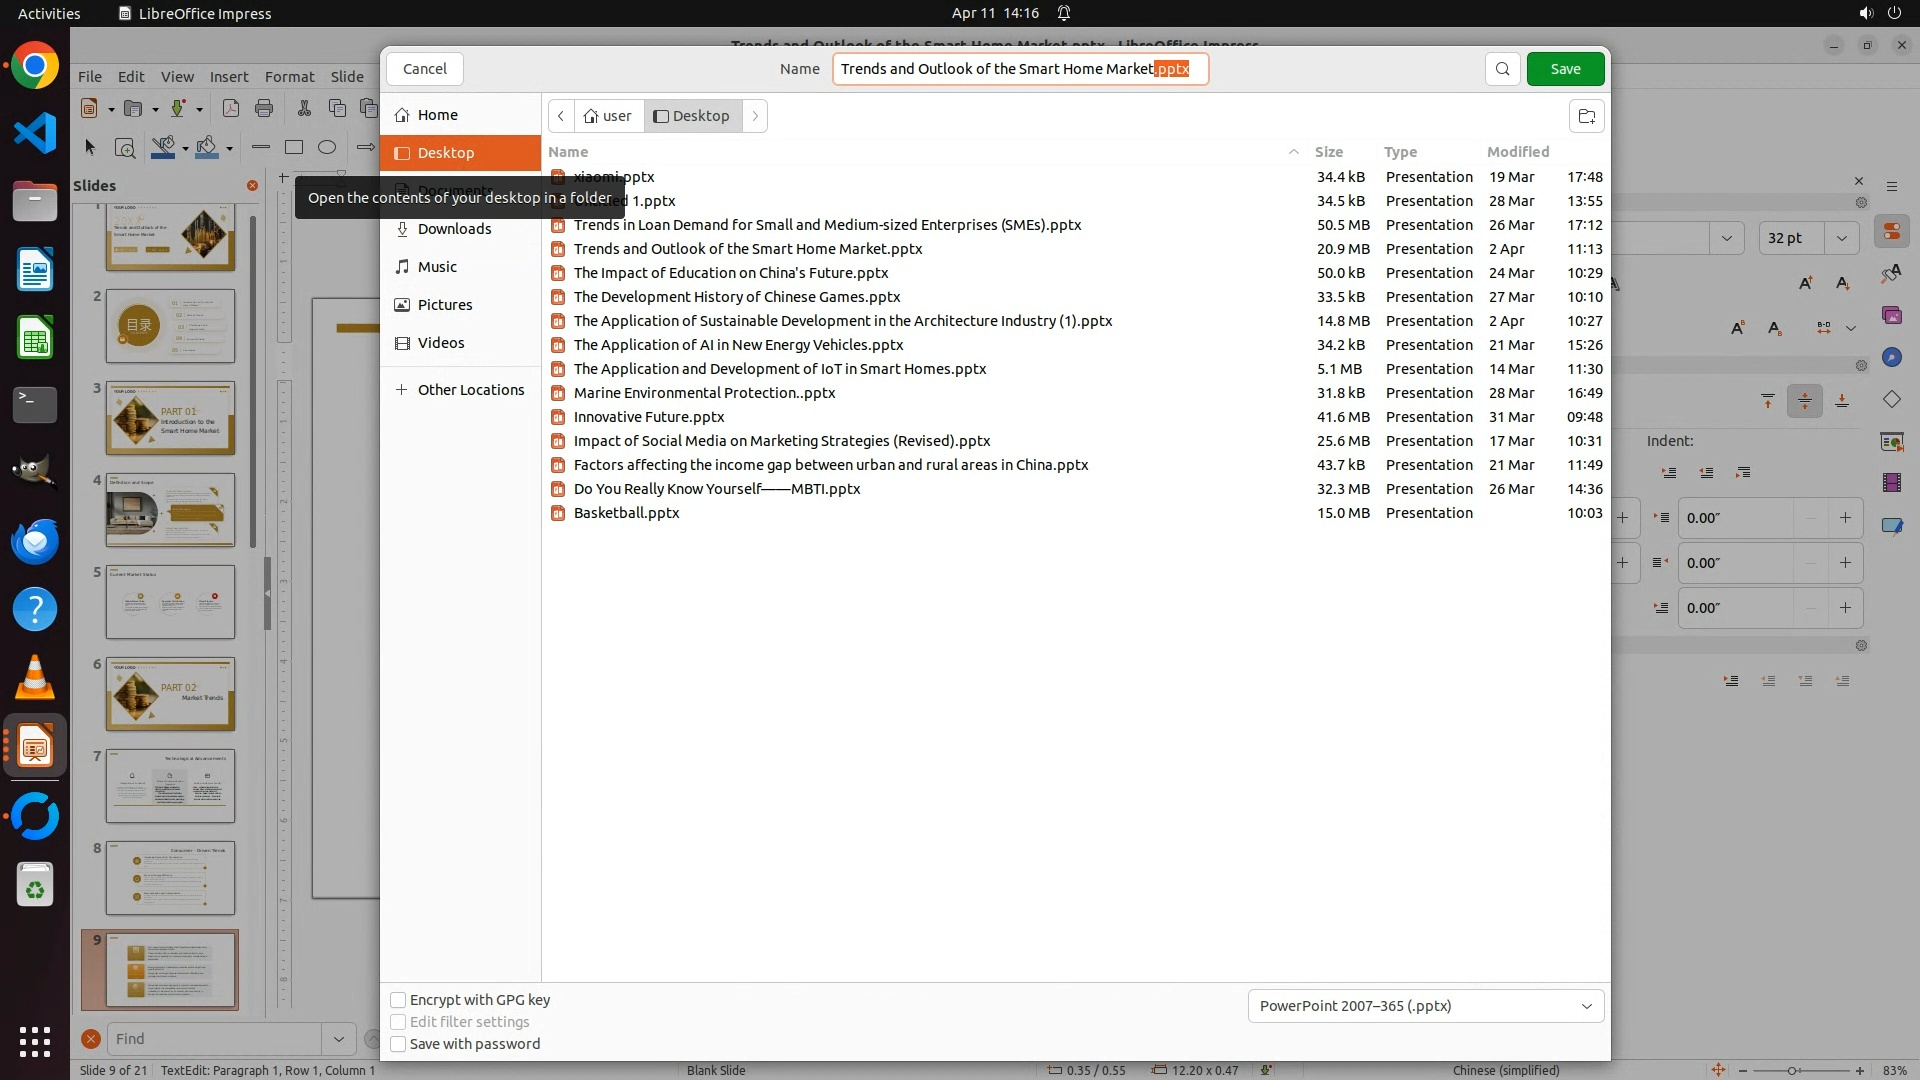Click the create new folder icon
Screen dimensions: 1920x1080
tap(1586, 116)
